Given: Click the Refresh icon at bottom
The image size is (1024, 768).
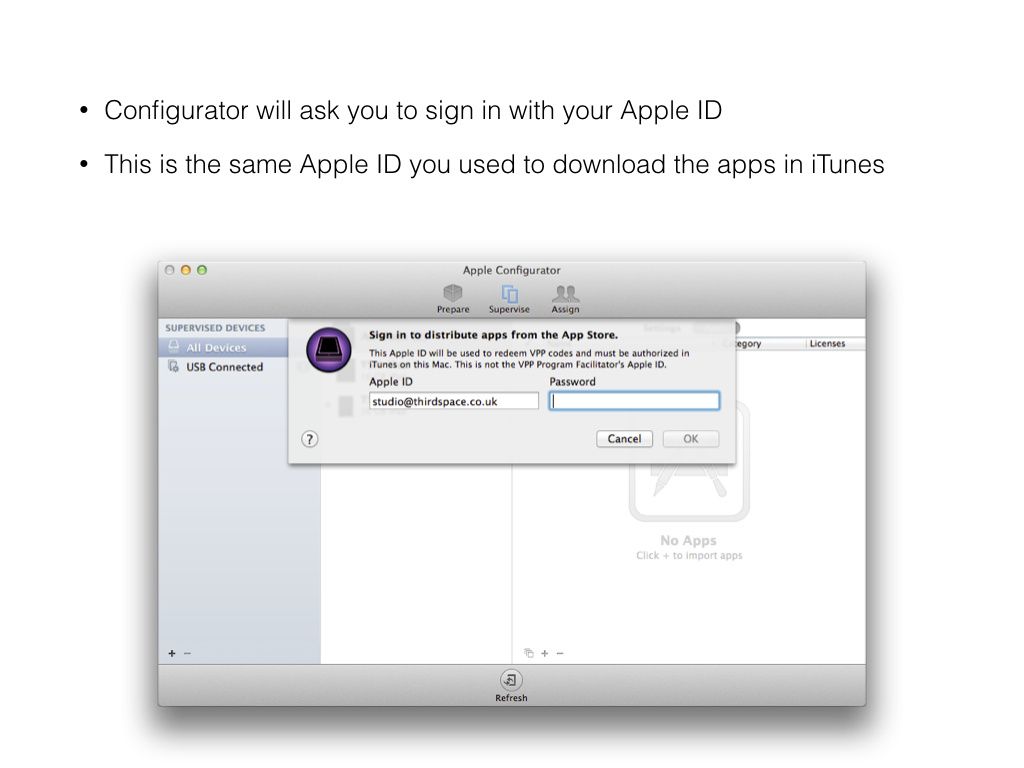Looking at the screenshot, I should point(511,685).
